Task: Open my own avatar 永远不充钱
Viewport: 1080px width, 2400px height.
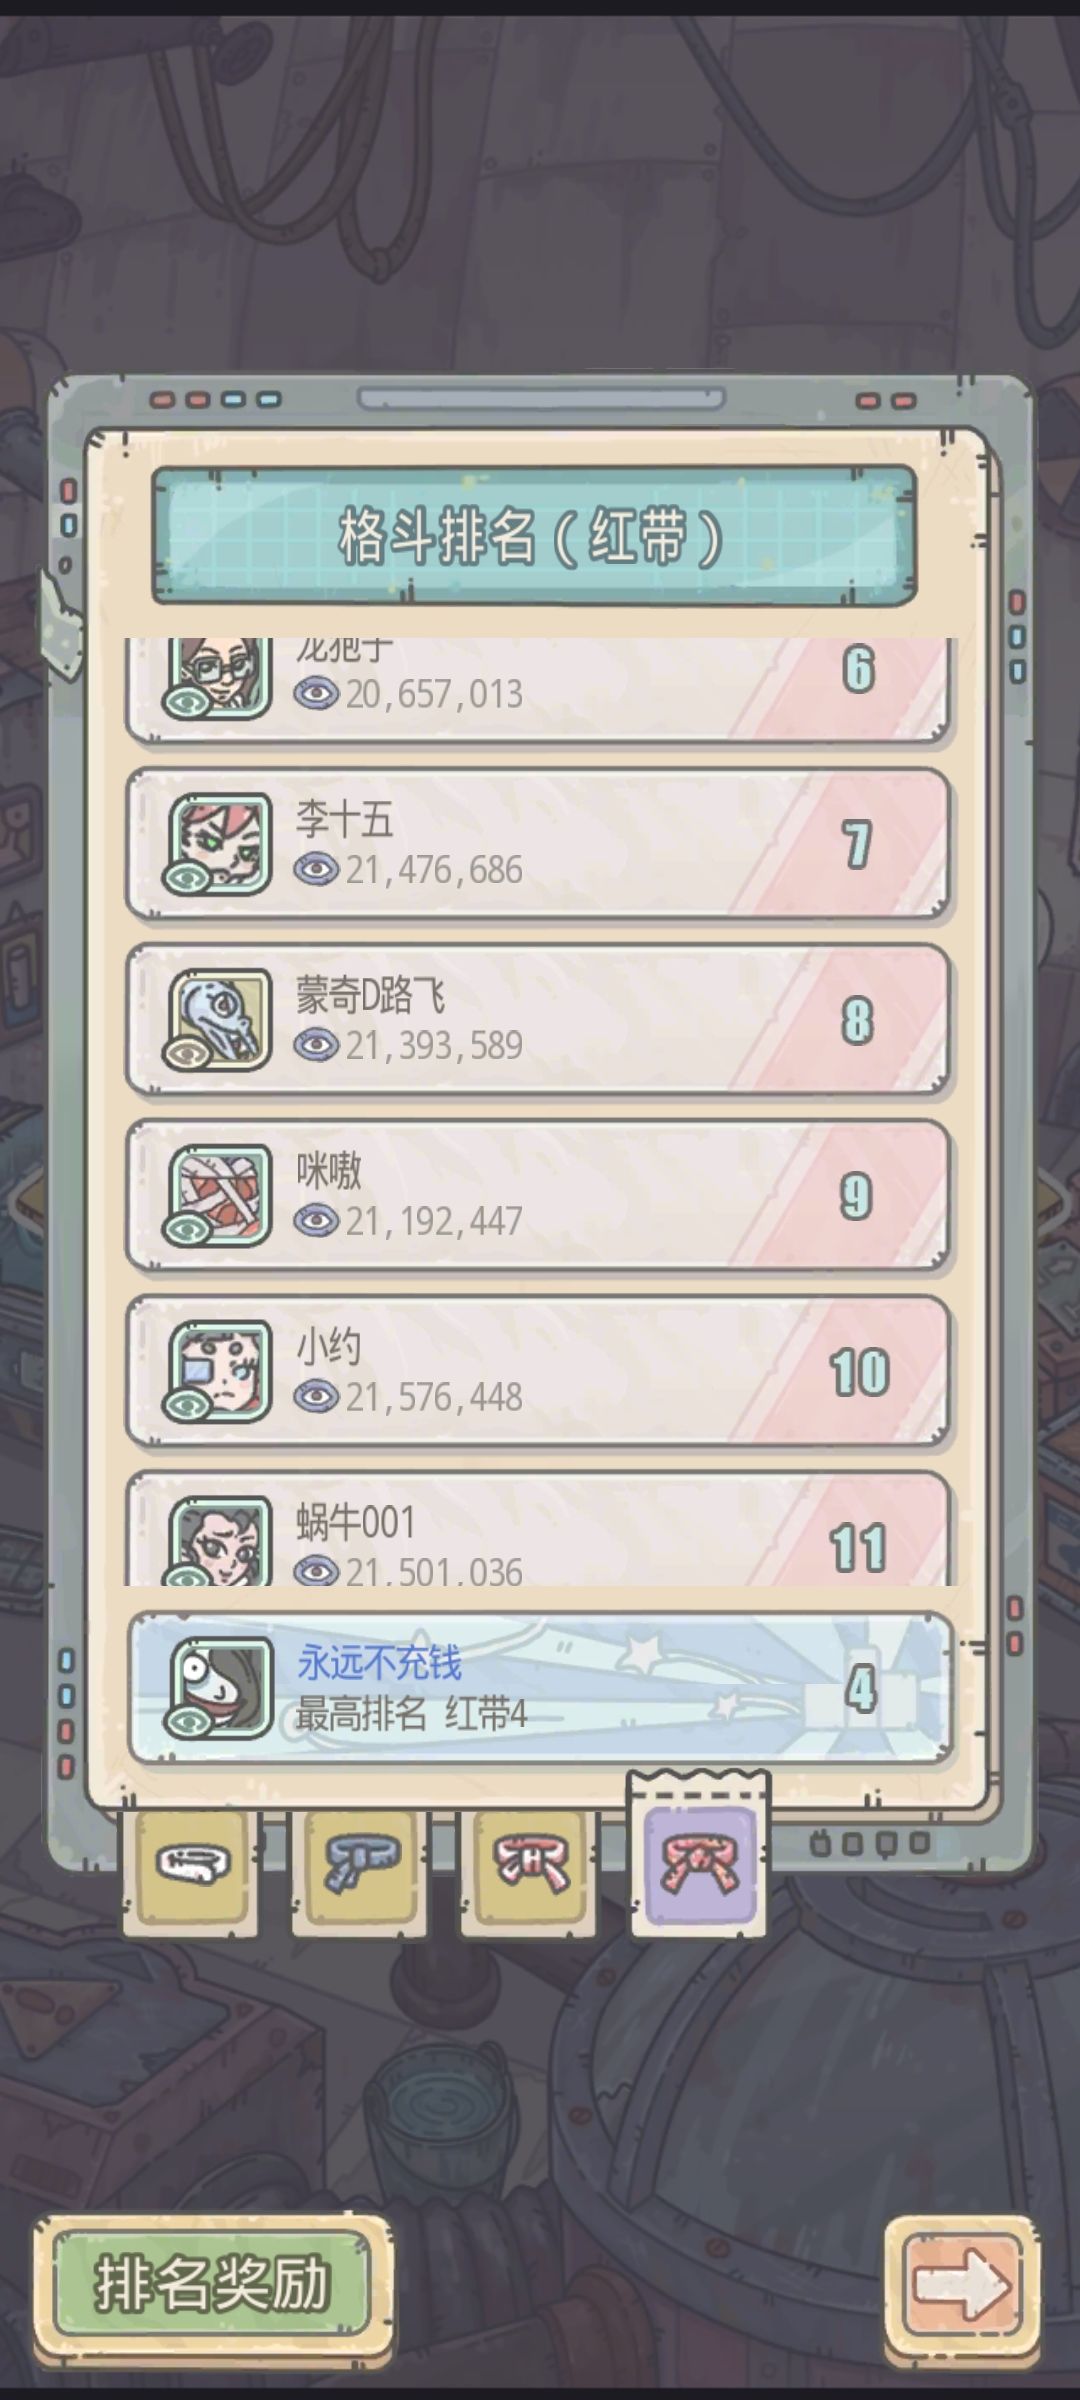Action: pyautogui.click(x=220, y=1687)
